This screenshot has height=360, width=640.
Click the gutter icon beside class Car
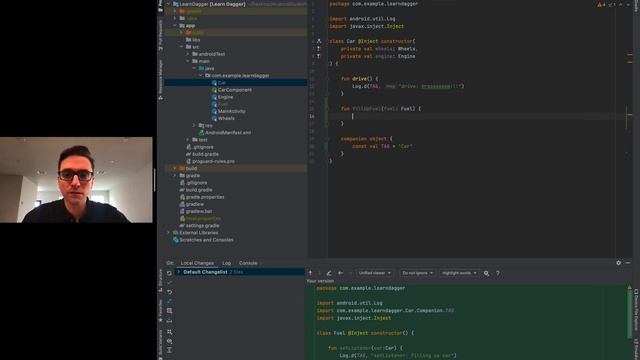coord(319,41)
